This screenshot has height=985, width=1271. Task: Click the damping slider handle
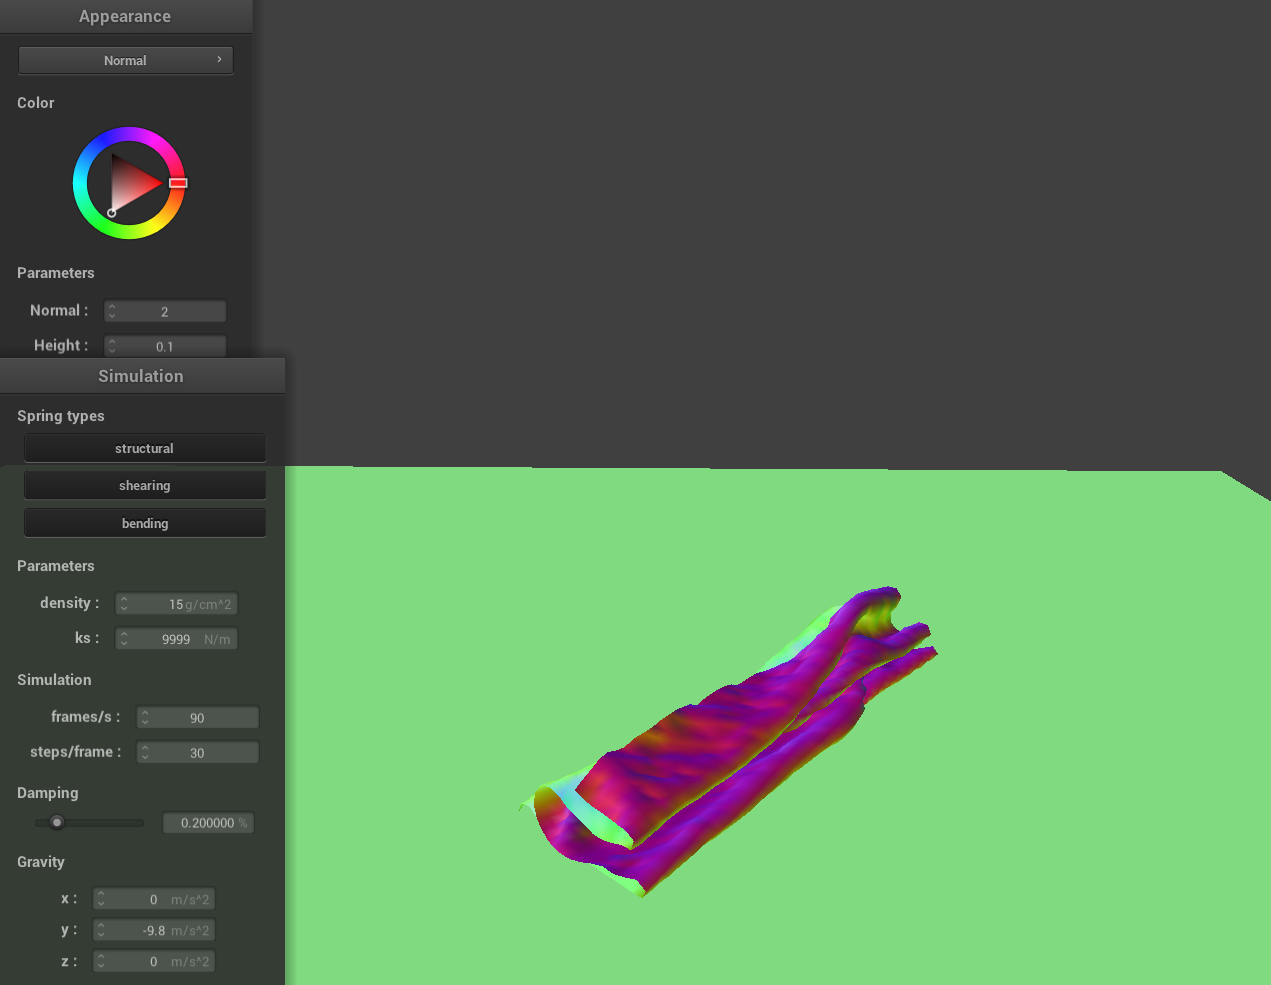point(57,823)
